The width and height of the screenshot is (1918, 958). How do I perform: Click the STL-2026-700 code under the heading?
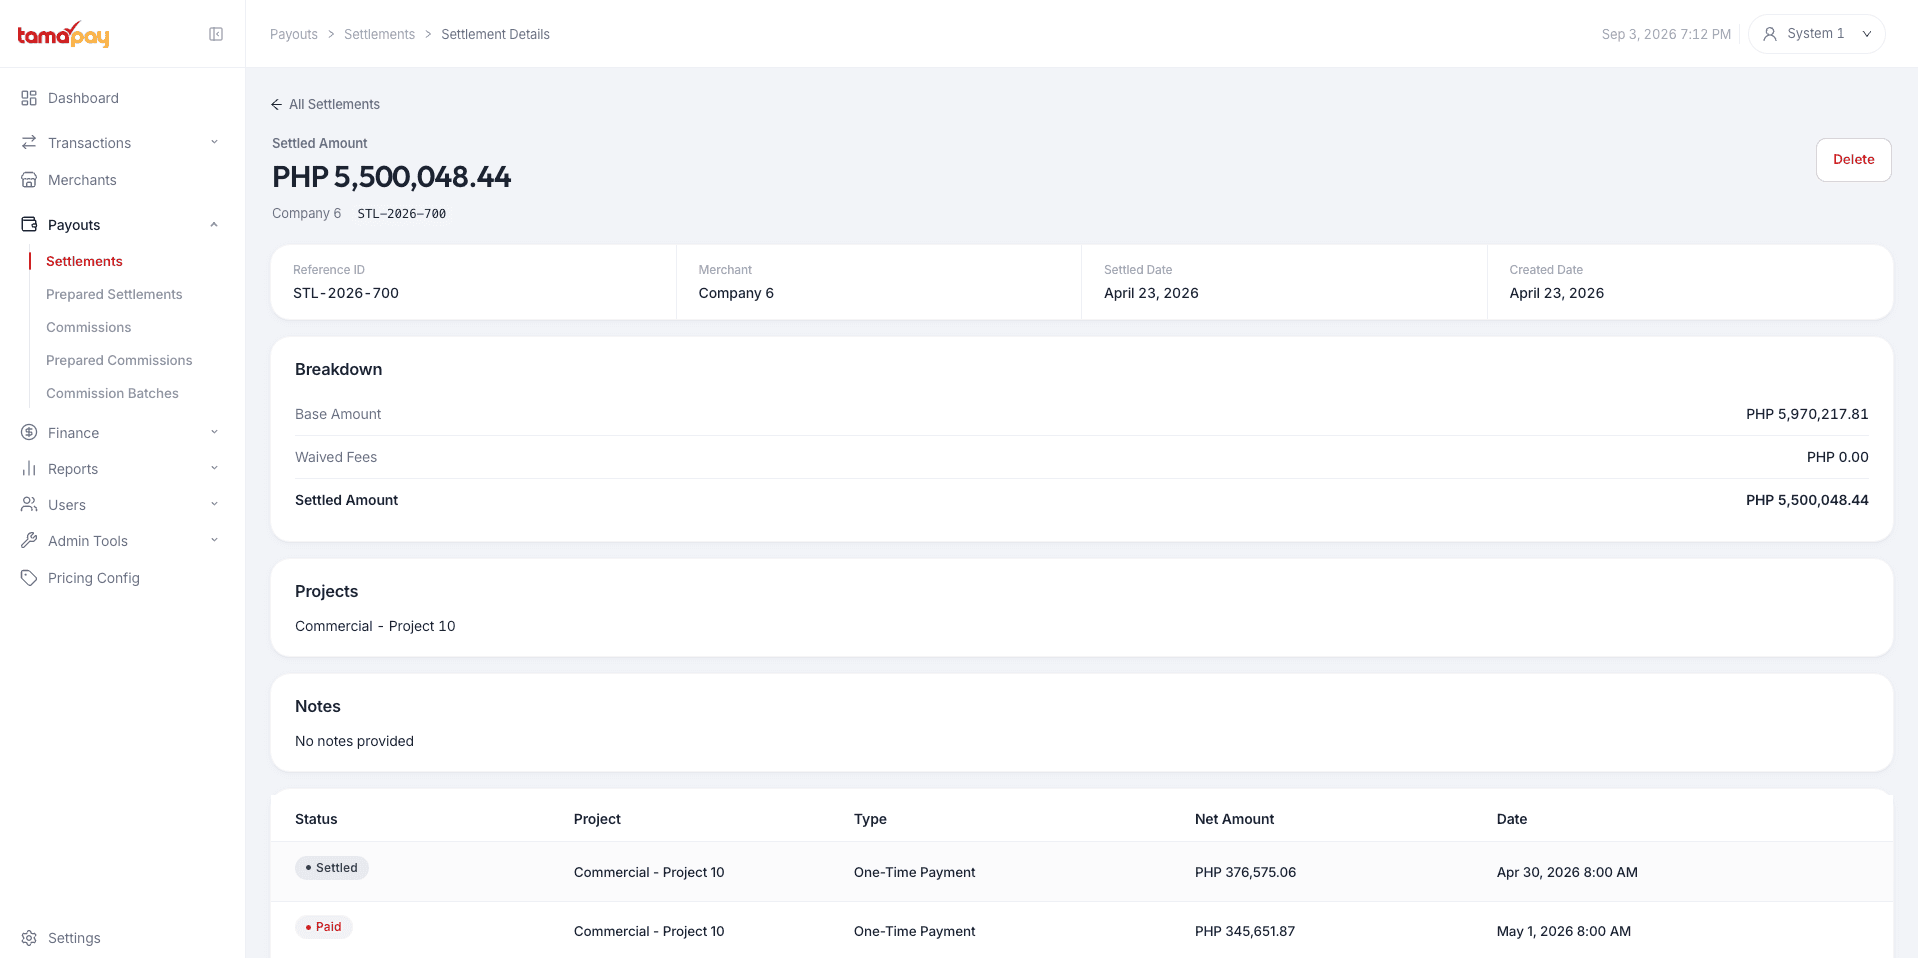point(402,214)
